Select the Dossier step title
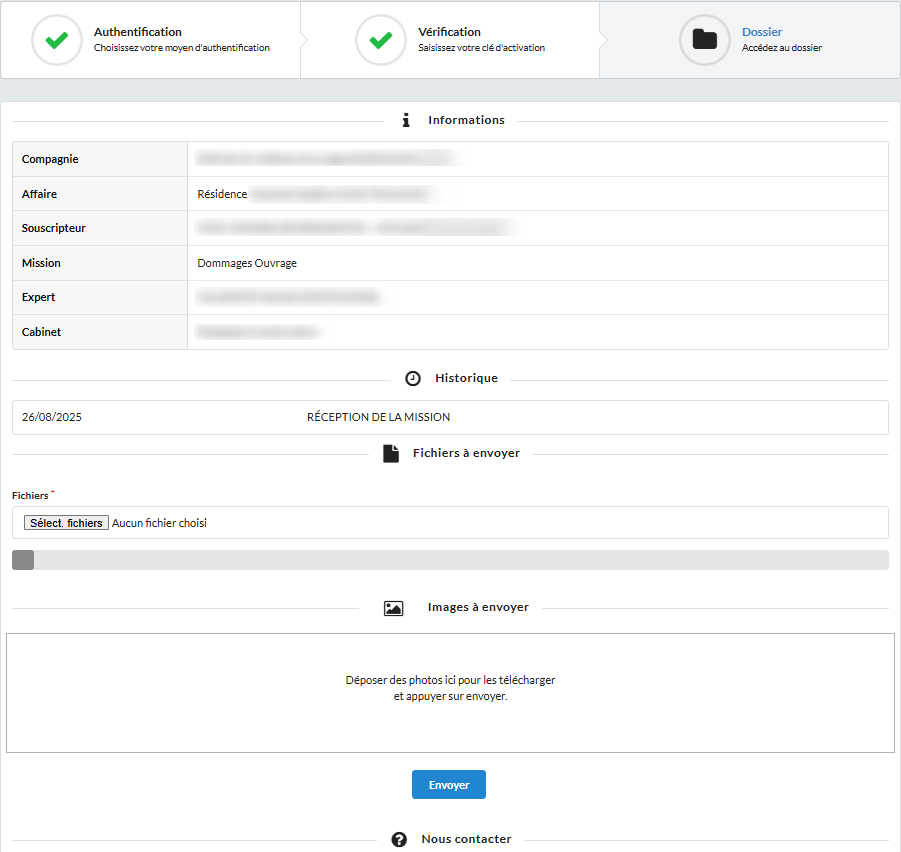 [762, 32]
